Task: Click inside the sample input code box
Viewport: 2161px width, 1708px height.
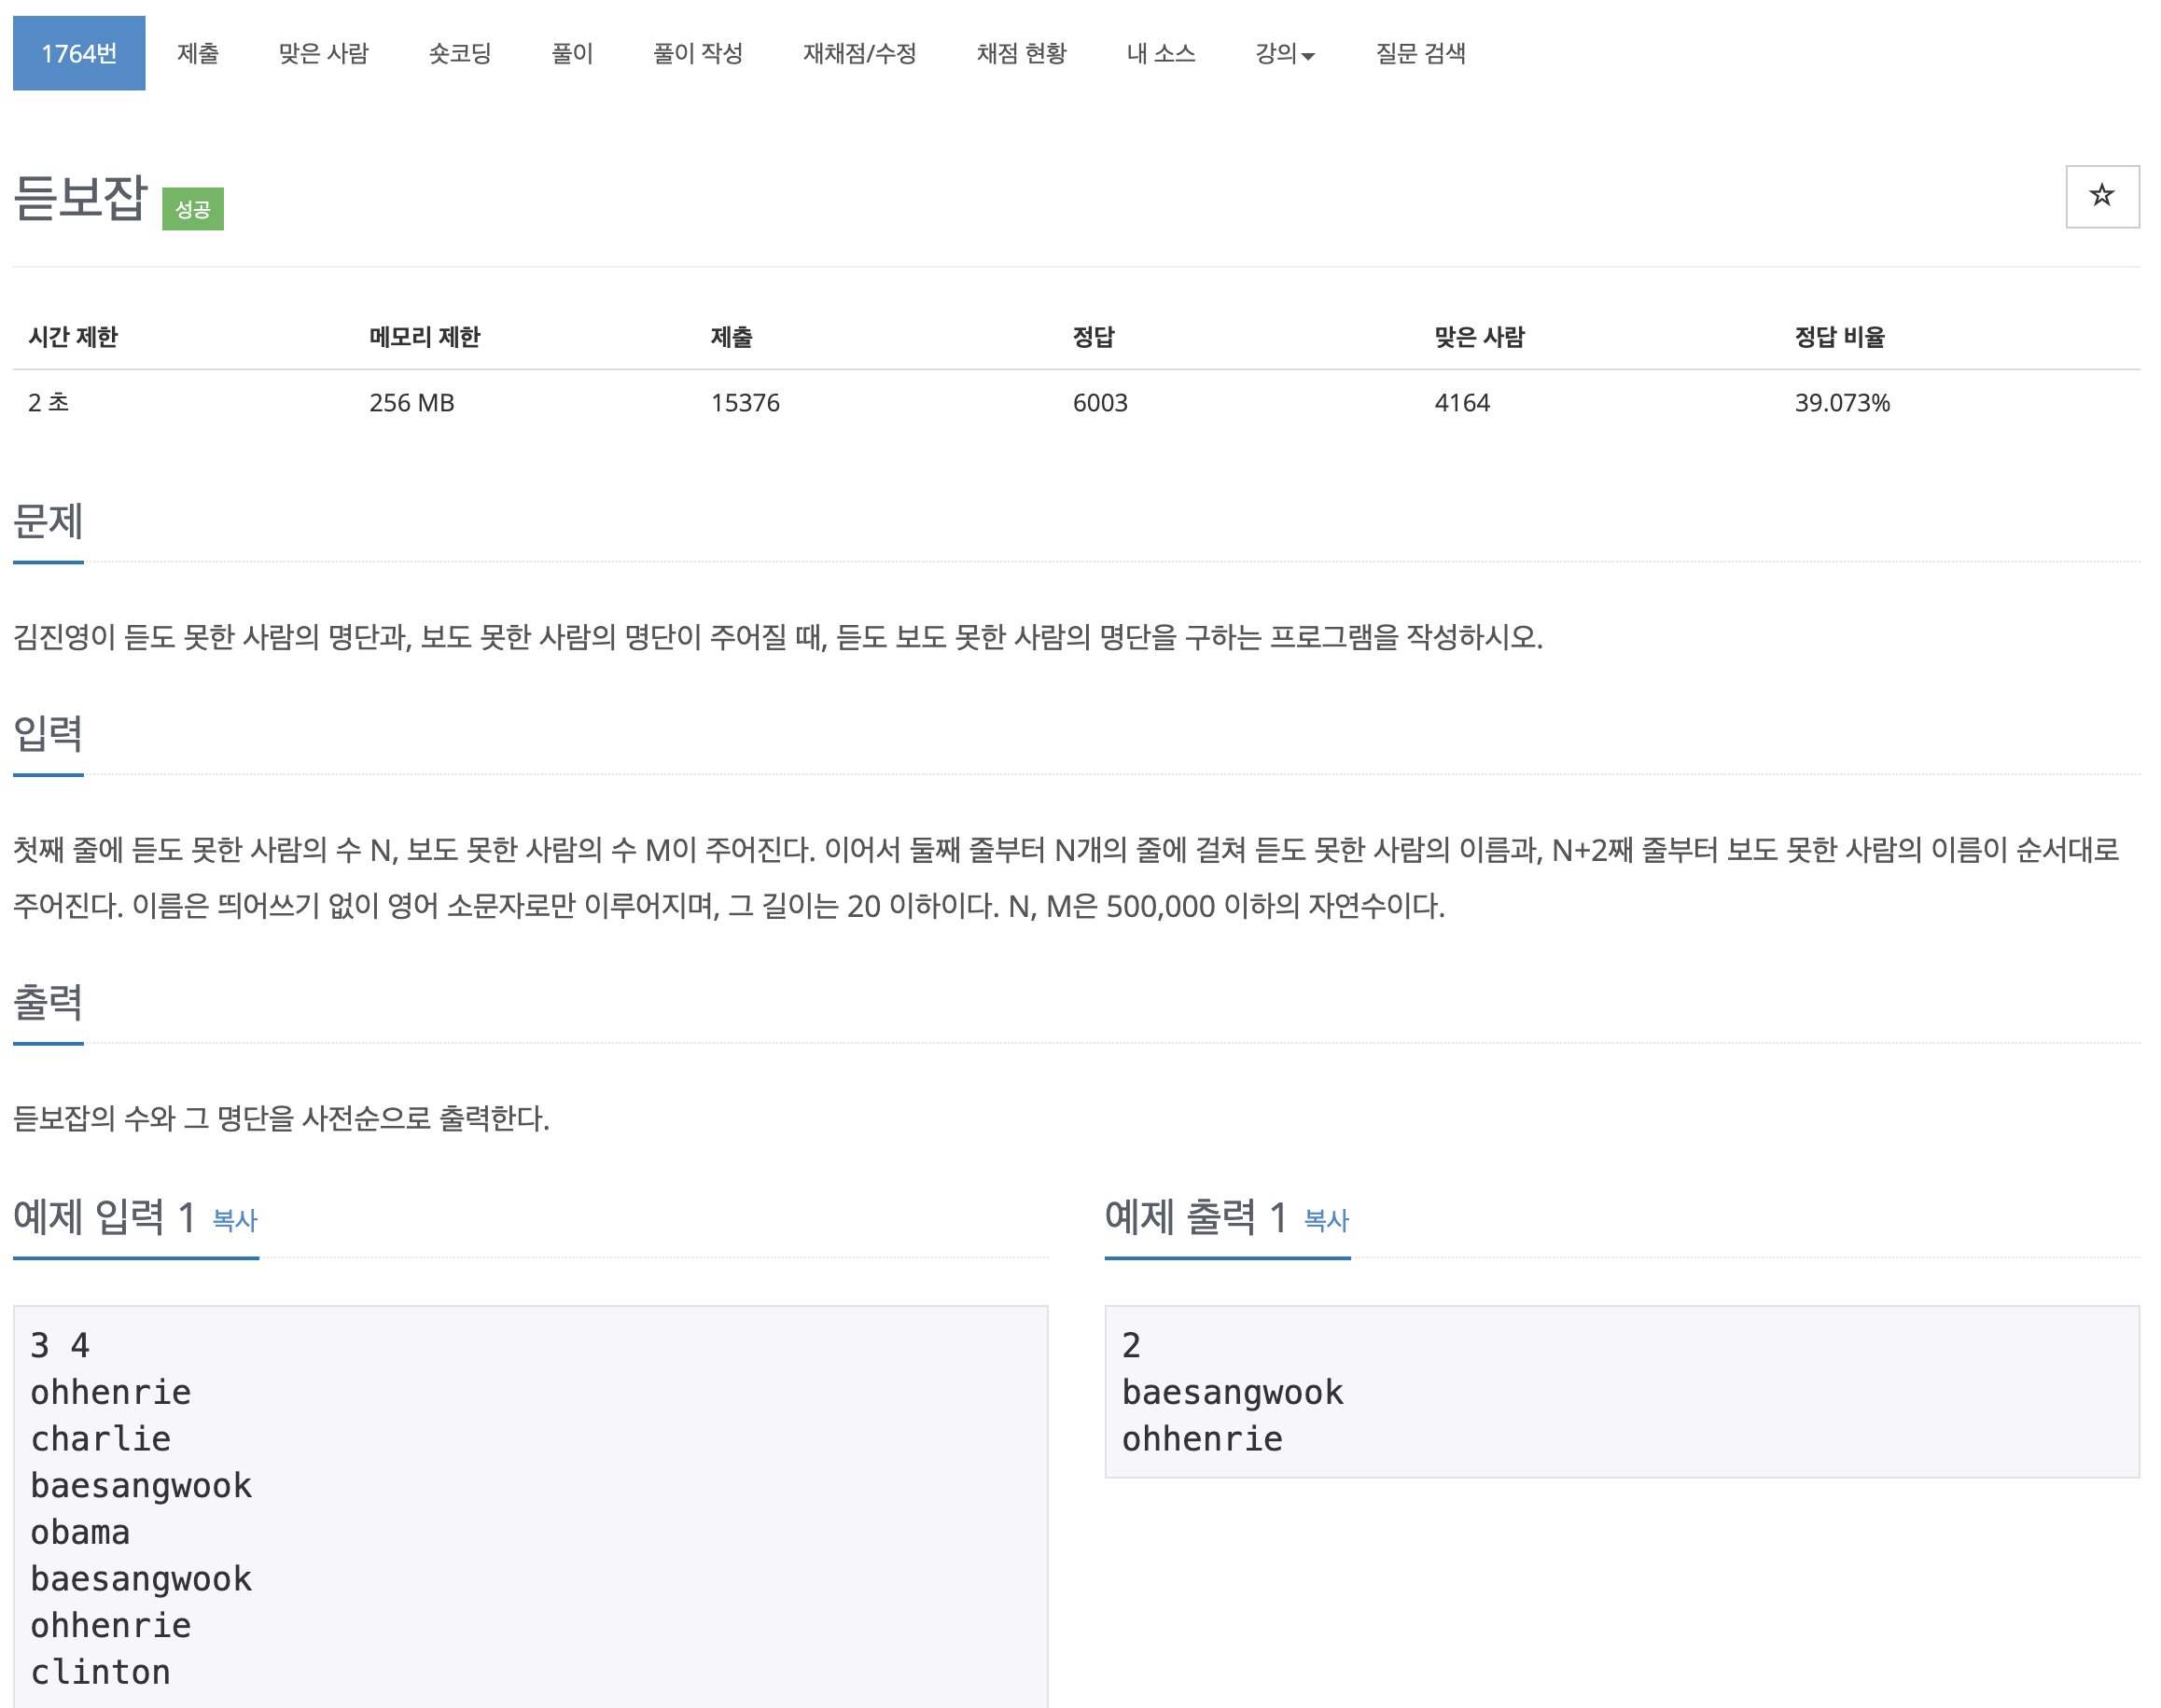Action: pos(530,1500)
